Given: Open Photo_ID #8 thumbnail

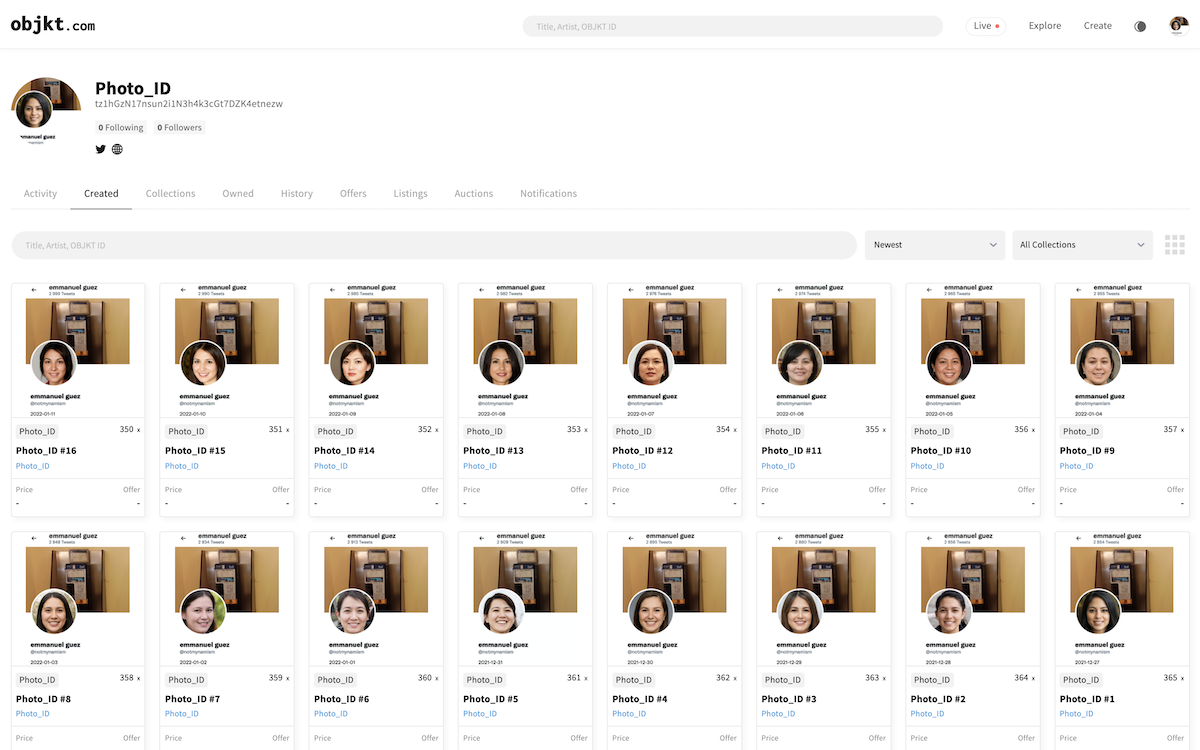Looking at the screenshot, I should (78, 599).
